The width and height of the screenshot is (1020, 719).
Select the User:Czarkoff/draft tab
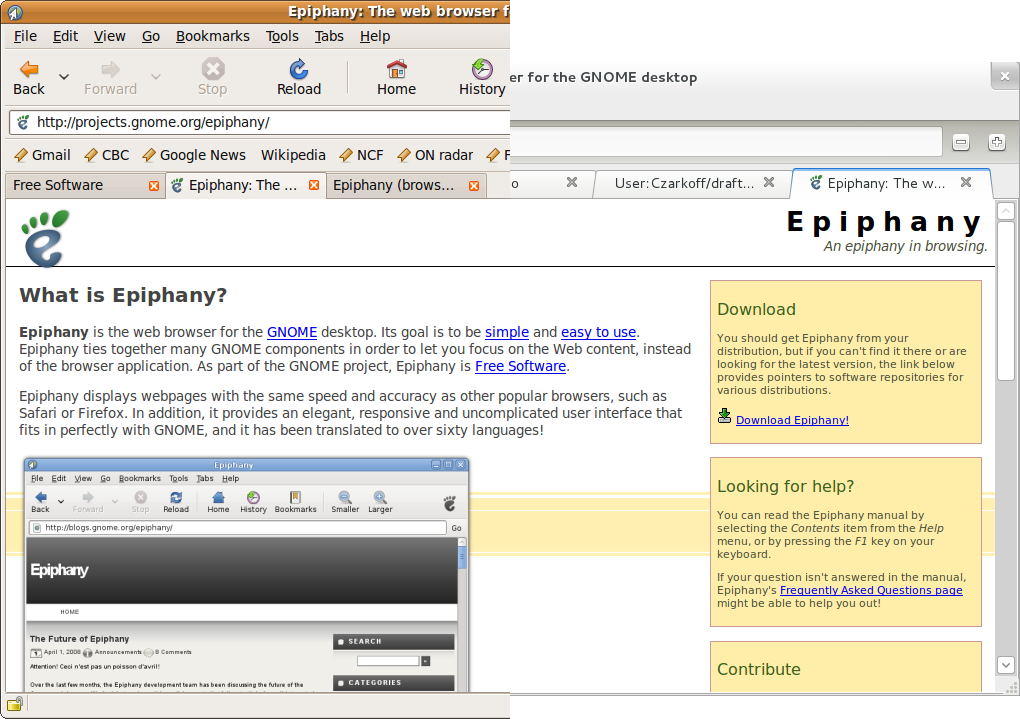tap(684, 183)
